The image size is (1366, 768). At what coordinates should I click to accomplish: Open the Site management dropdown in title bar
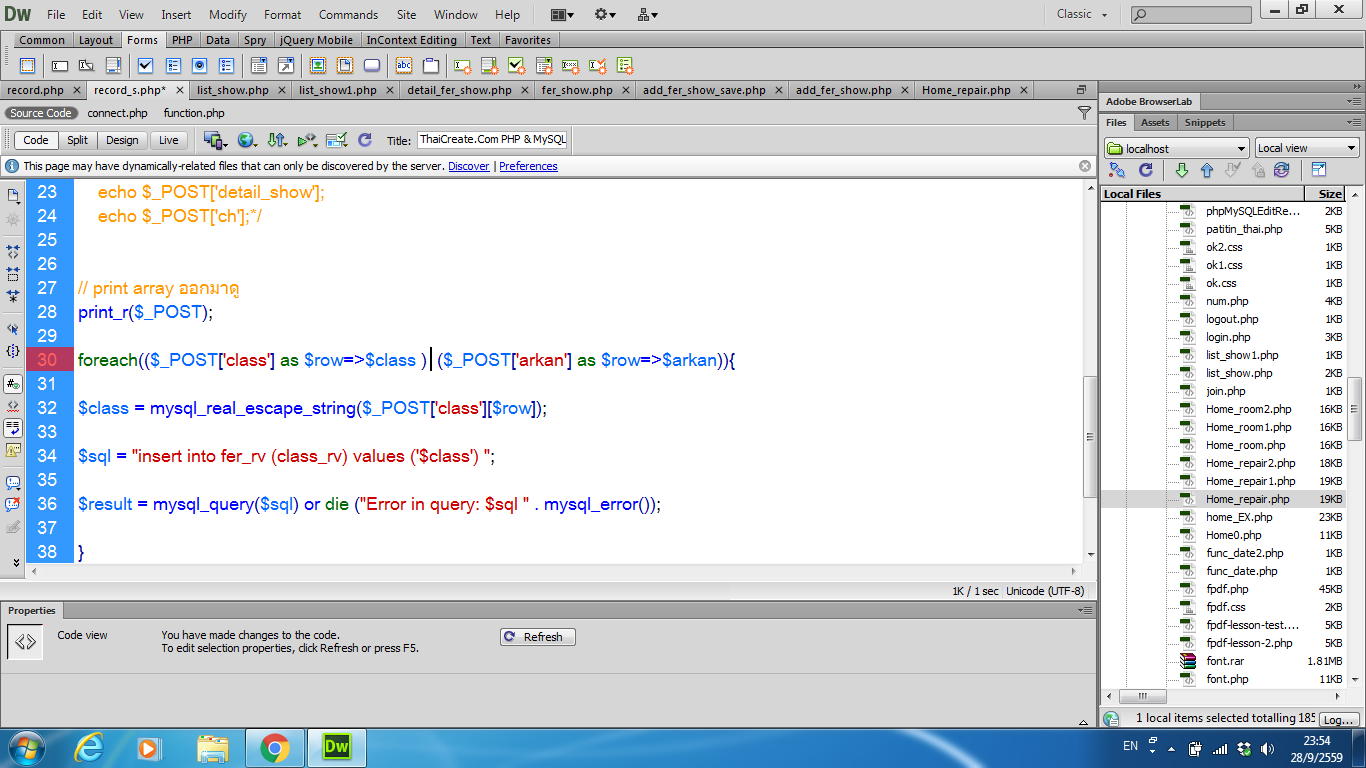pos(648,15)
